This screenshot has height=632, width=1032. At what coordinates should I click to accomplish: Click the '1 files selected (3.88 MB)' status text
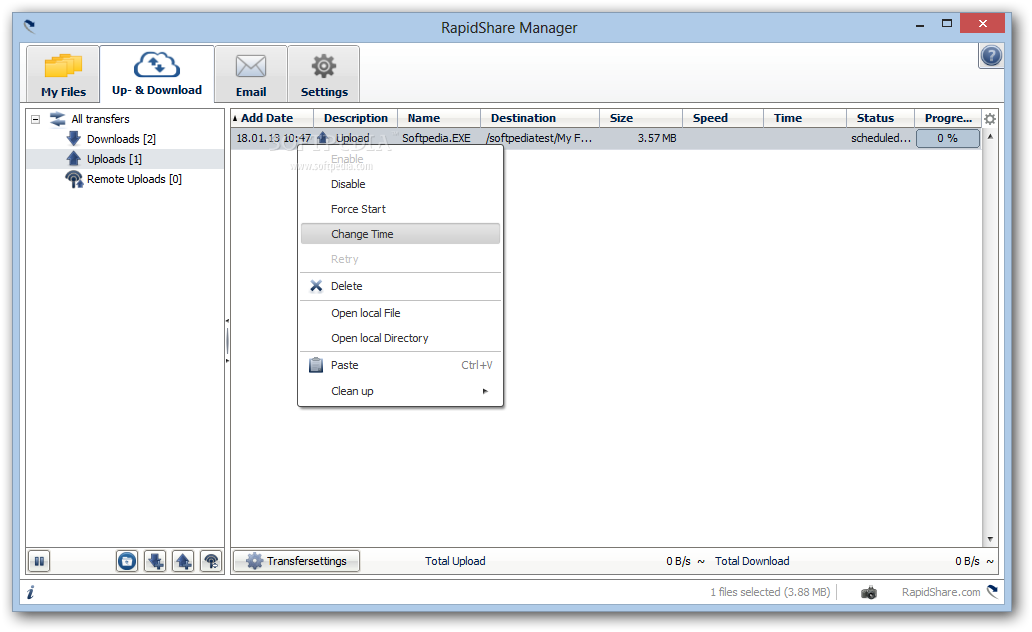coord(770,592)
